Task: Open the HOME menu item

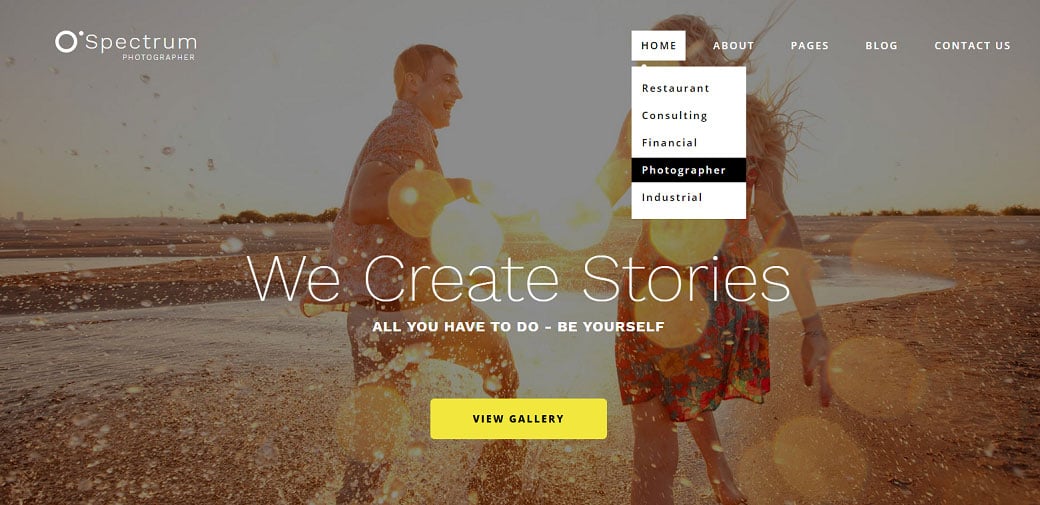Action: tap(659, 46)
